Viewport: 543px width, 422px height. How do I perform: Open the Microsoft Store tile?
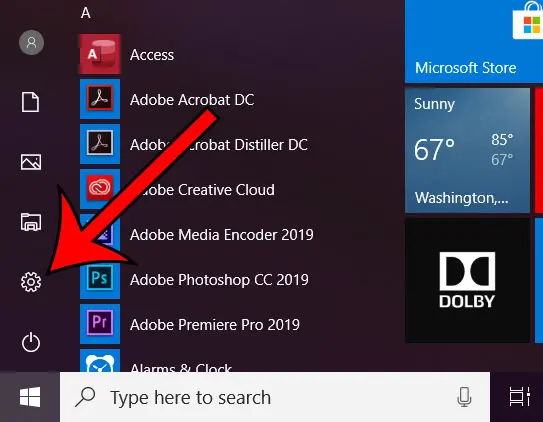point(474,41)
